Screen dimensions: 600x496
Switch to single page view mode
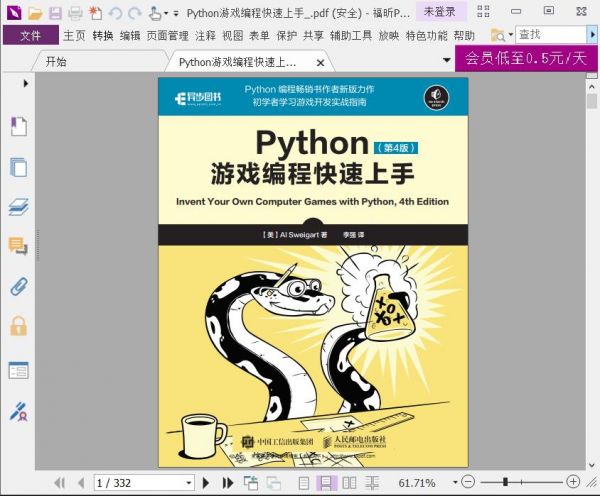point(305,483)
